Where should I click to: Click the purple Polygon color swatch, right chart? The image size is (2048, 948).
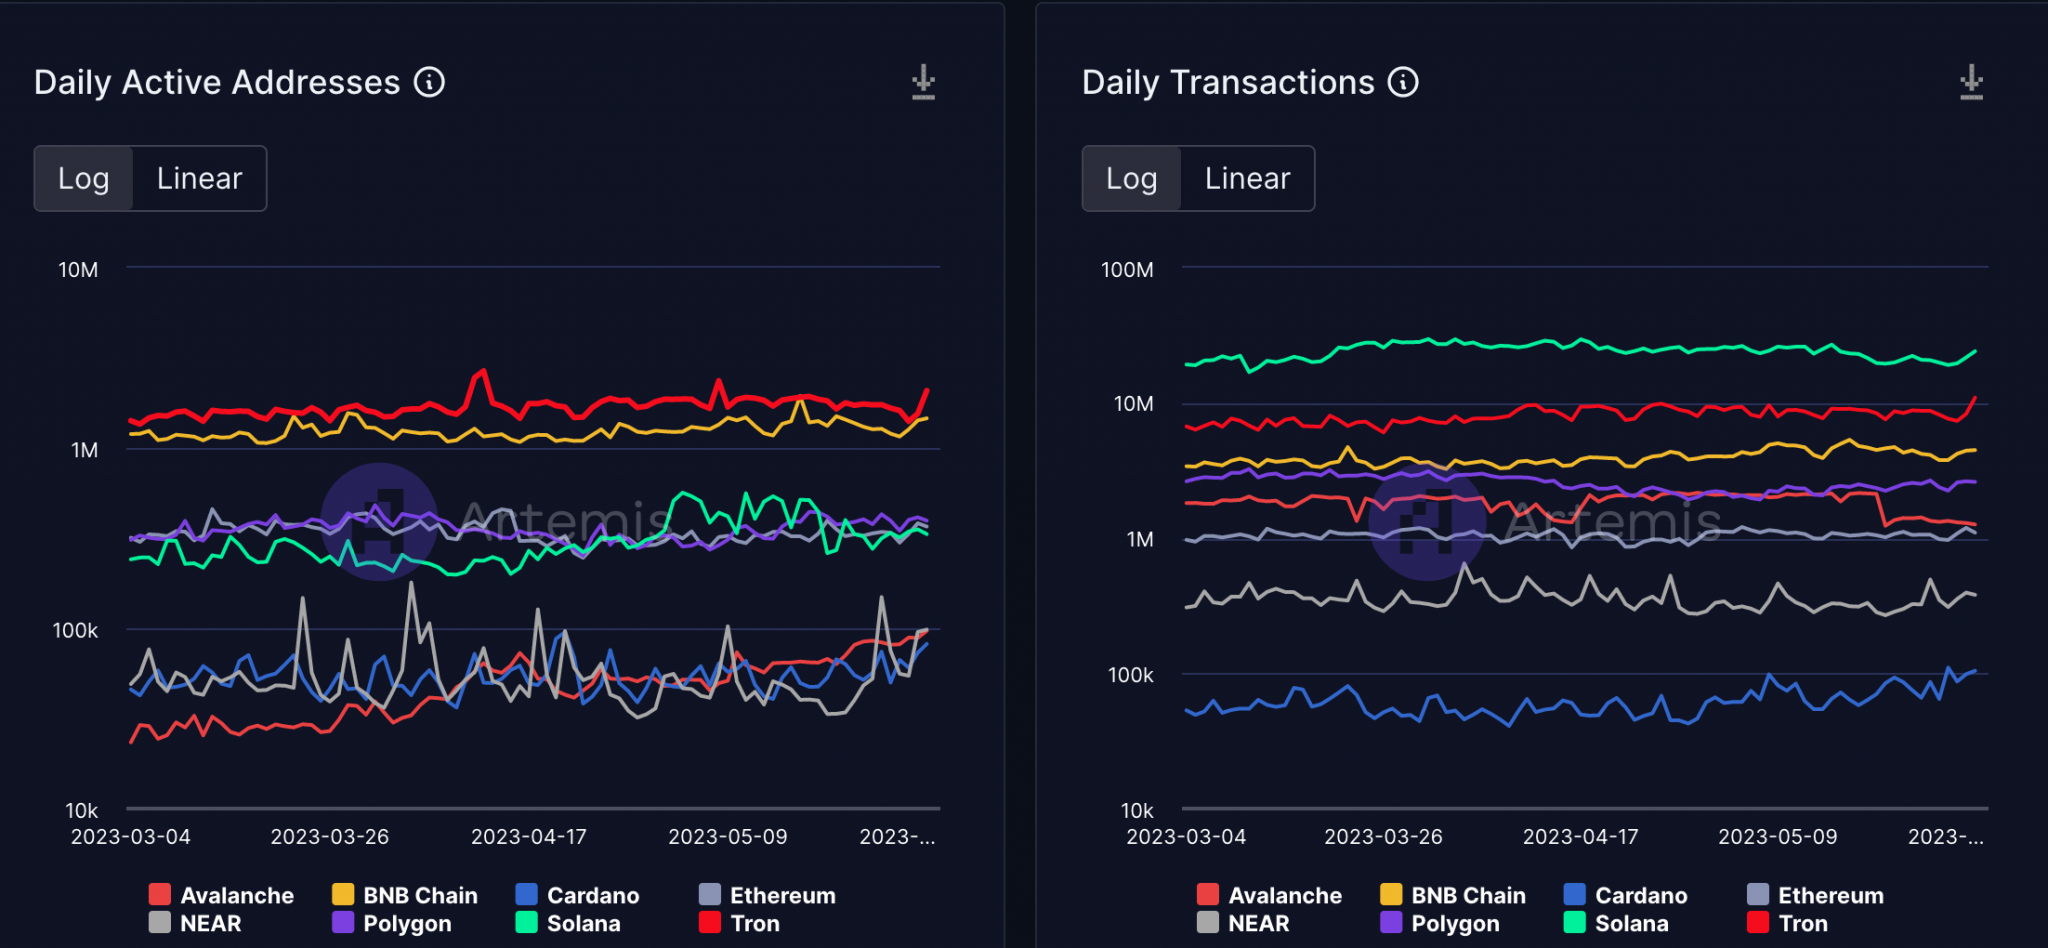click(x=1391, y=923)
